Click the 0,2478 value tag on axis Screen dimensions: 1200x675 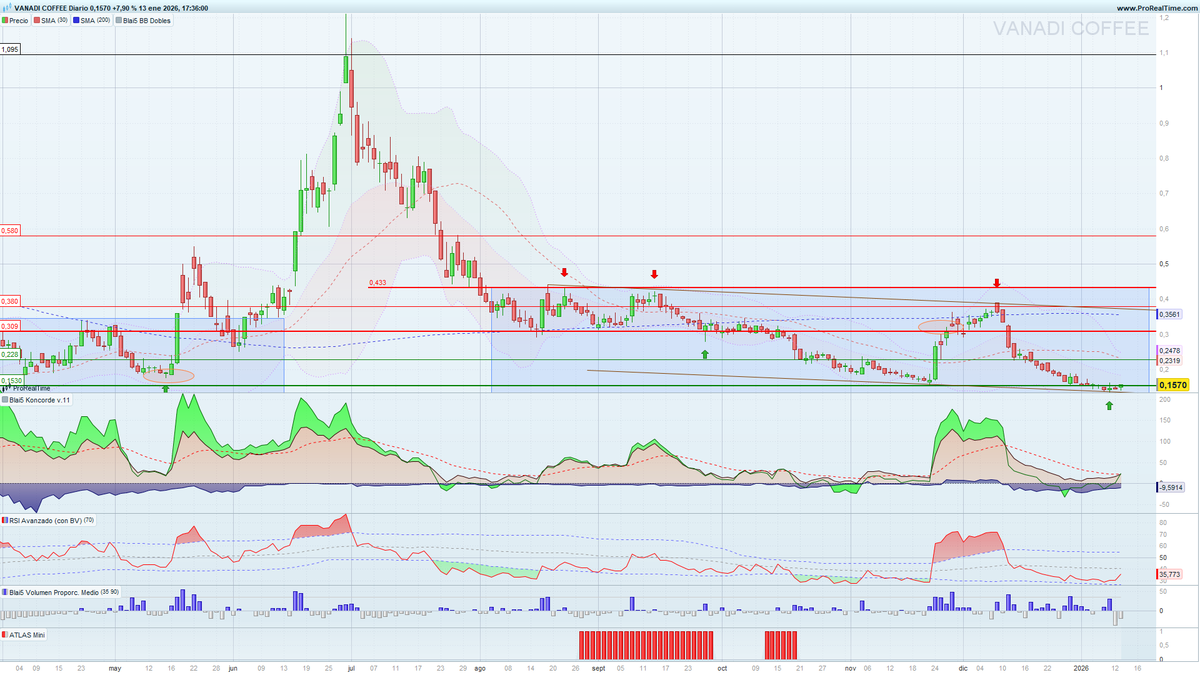[1169, 351]
